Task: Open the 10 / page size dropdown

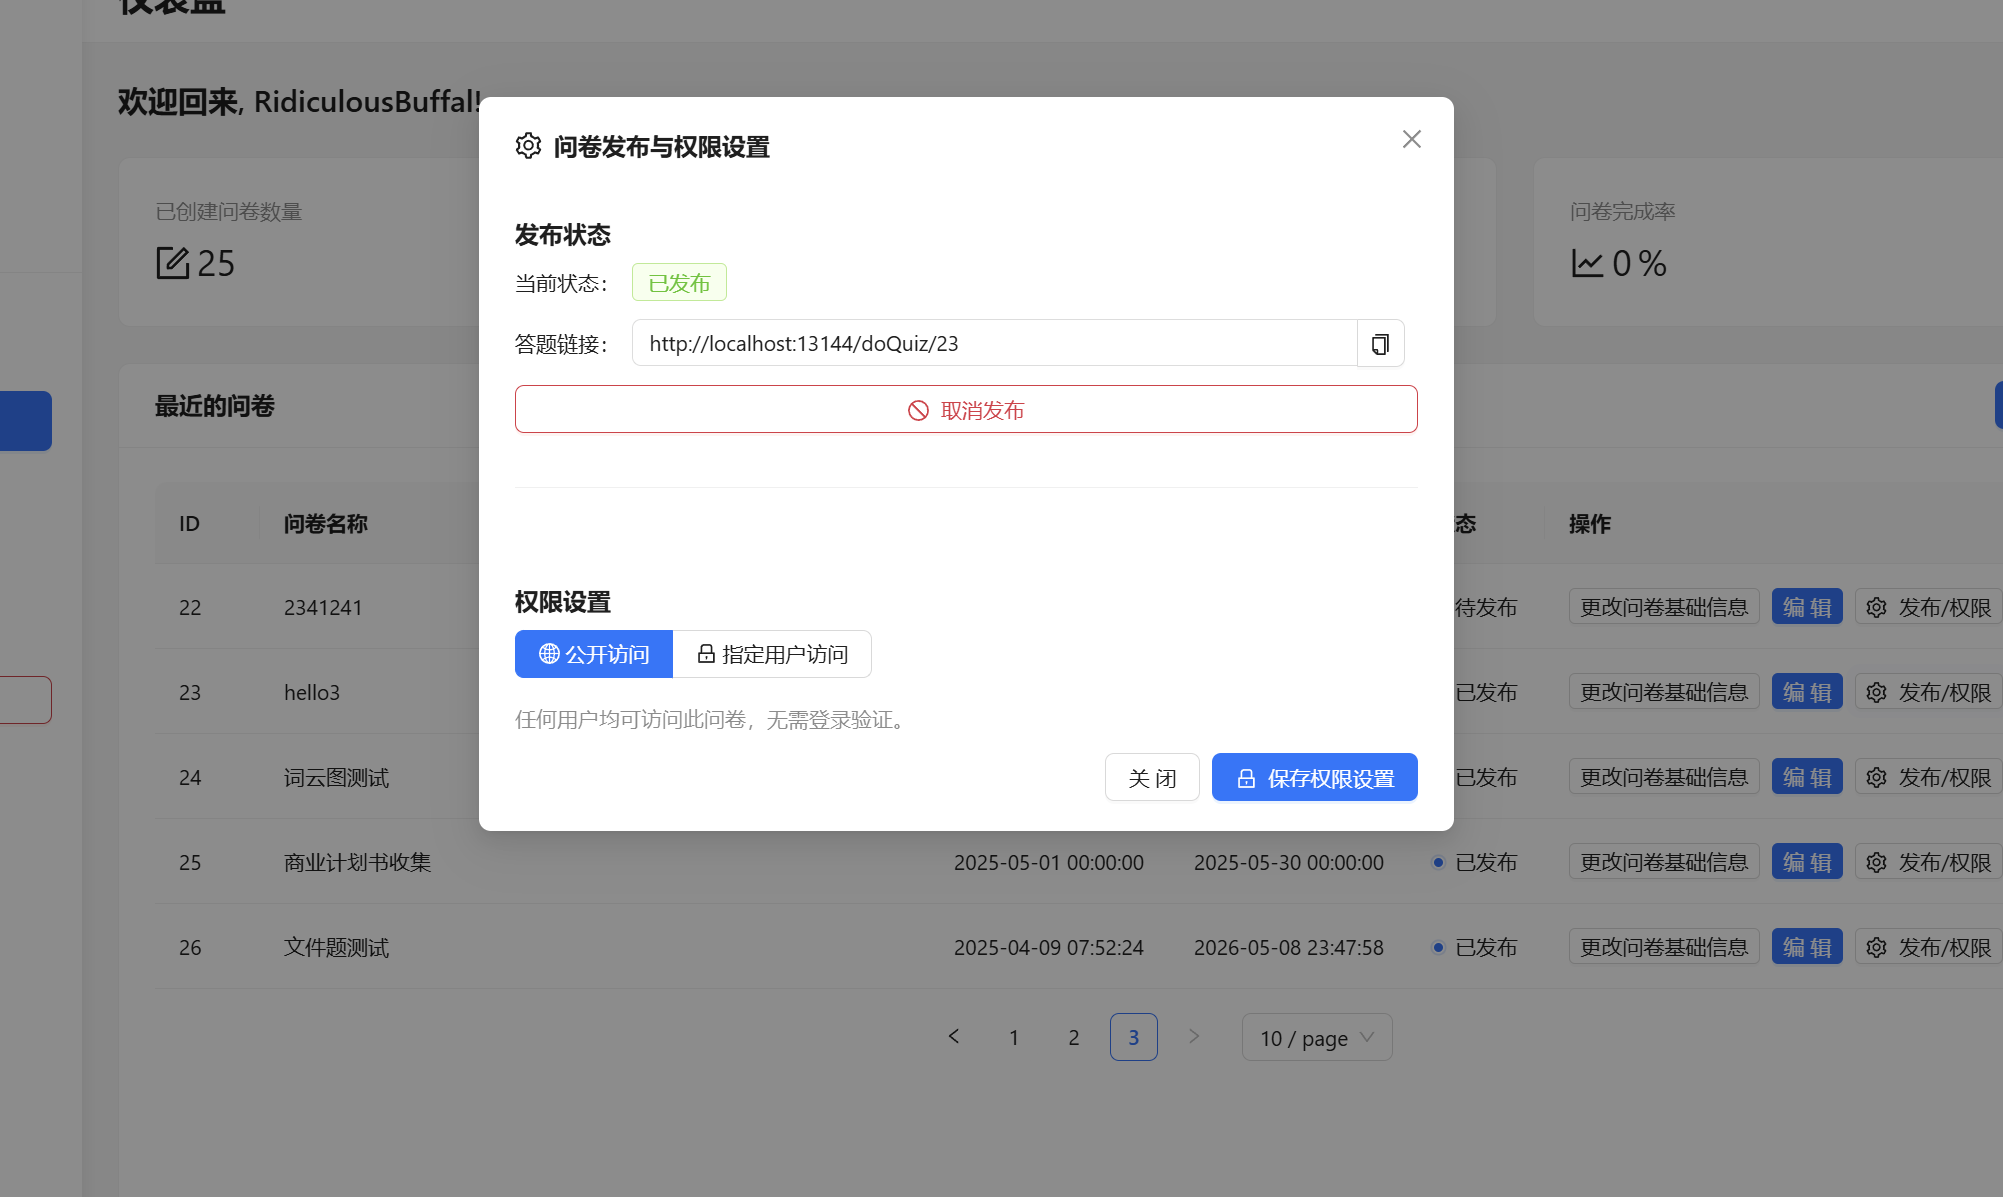Action: point(1316,1038)
